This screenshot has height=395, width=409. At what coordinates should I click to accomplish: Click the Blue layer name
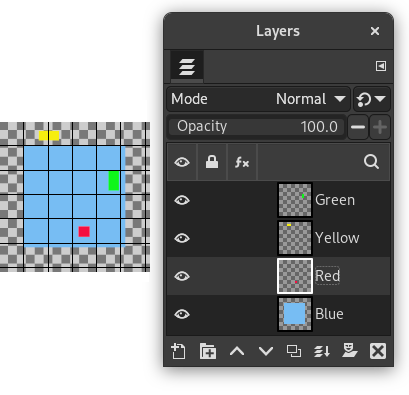coord(329,314)
